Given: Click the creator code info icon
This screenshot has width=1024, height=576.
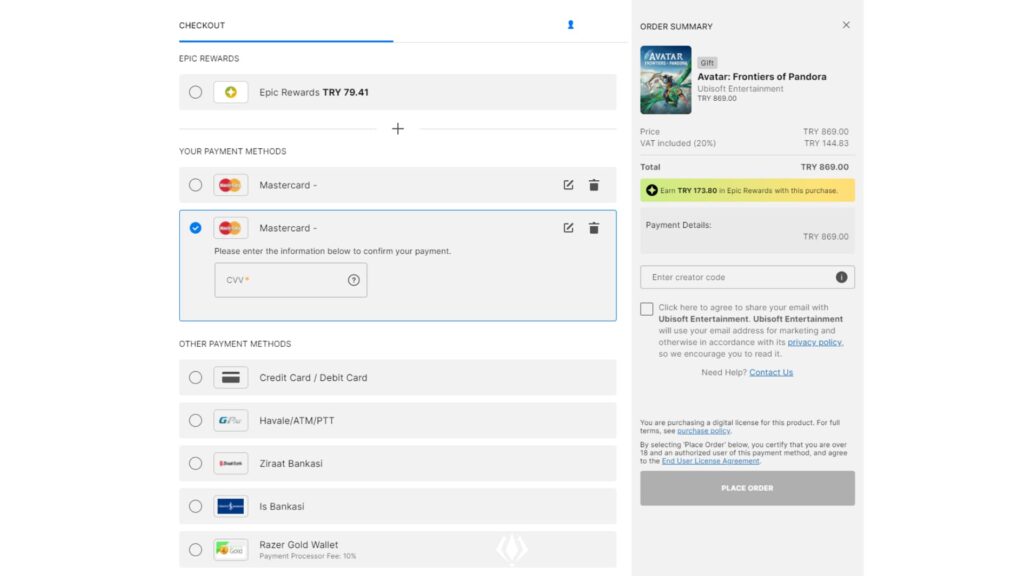Looking at the screenshot, I should [x=841, y=277].
